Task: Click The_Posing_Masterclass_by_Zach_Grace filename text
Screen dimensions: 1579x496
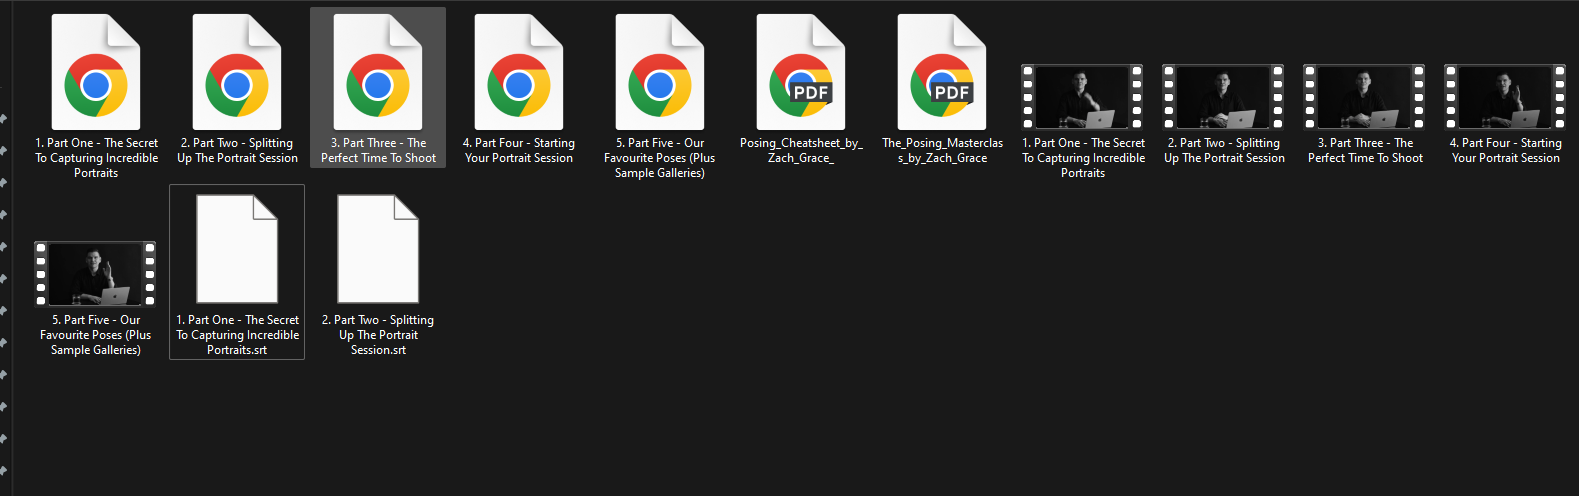Action: click(942, 150)
